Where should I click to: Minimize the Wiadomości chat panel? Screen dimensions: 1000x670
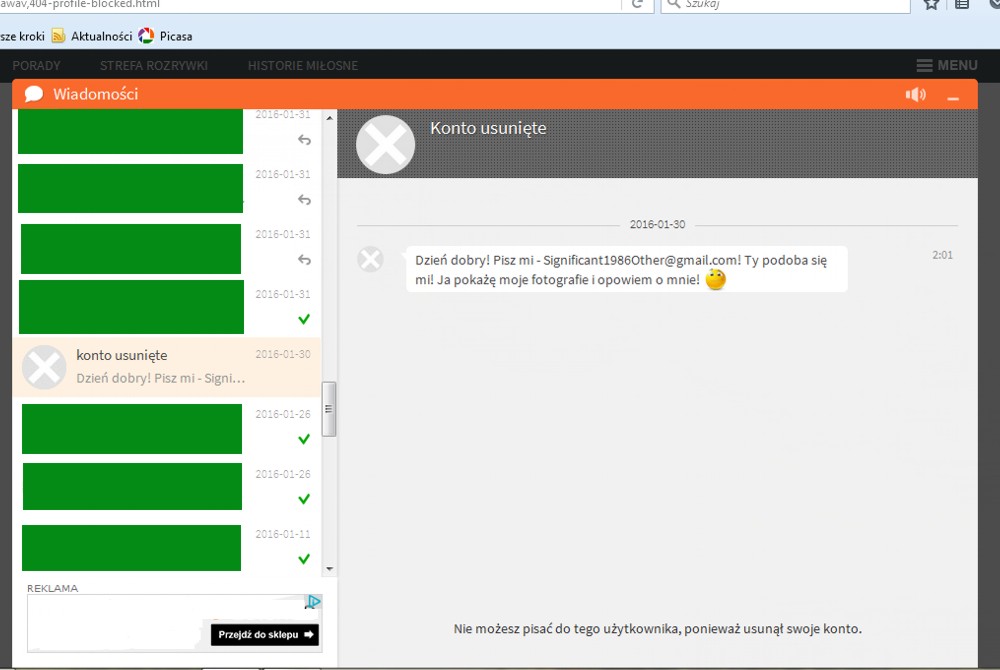[953, 97]
